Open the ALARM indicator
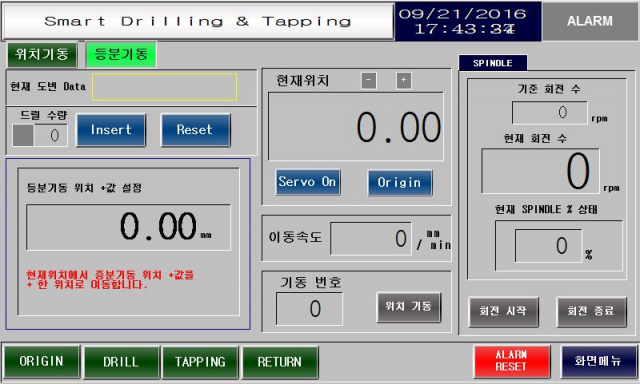Viewport: 640px width, 384px height. (589, 21)
